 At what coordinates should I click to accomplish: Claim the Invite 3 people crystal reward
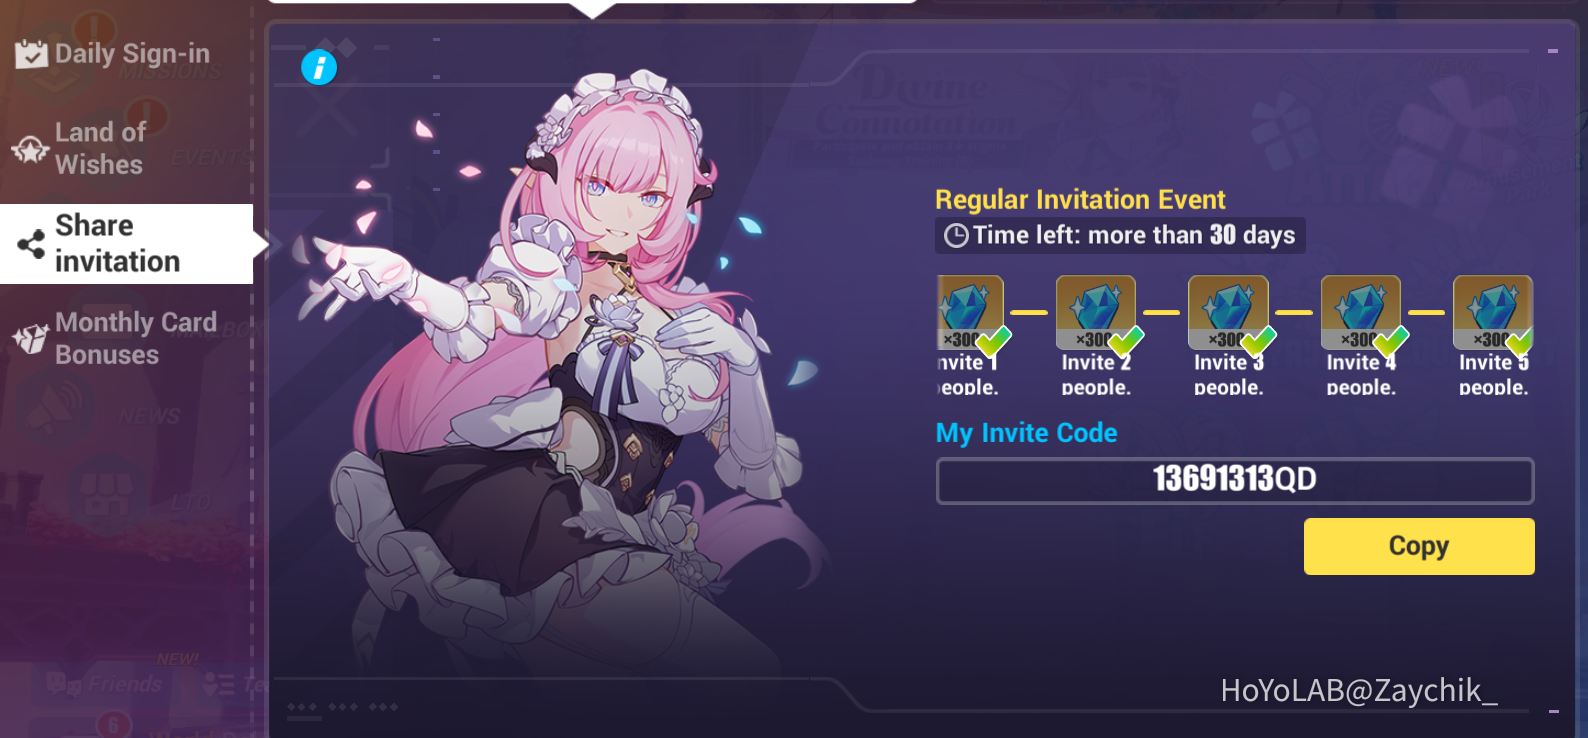click(x=1228, y=313)
